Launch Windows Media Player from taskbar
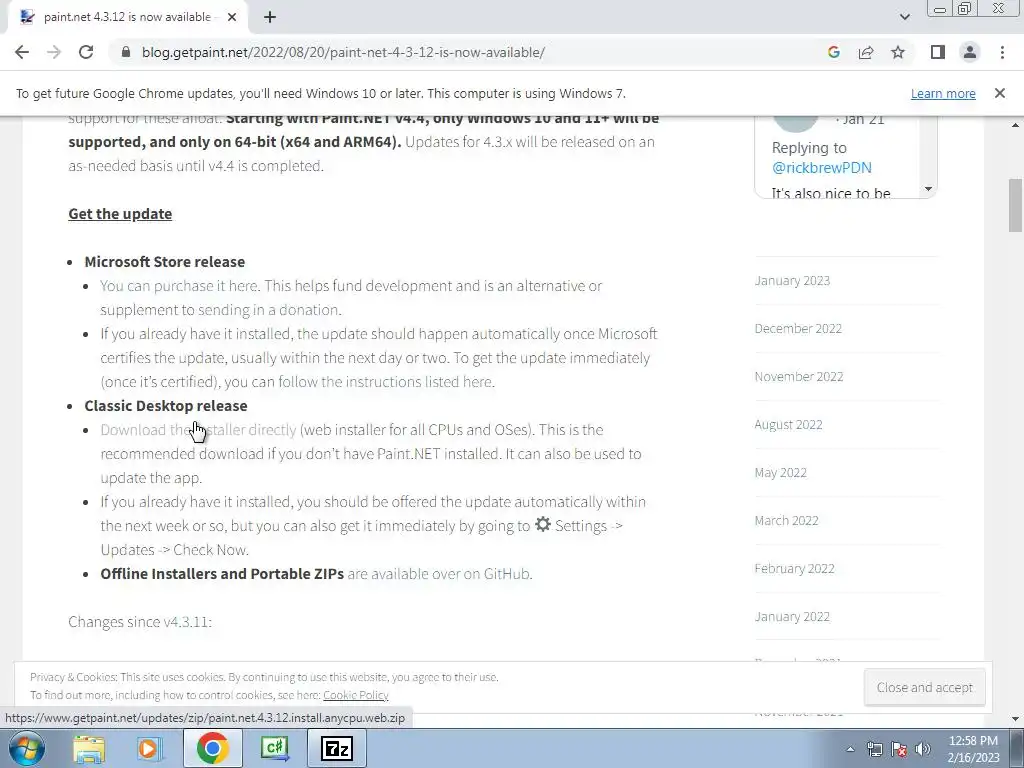This screenshot has height=768, width=1024. [149, 748]
